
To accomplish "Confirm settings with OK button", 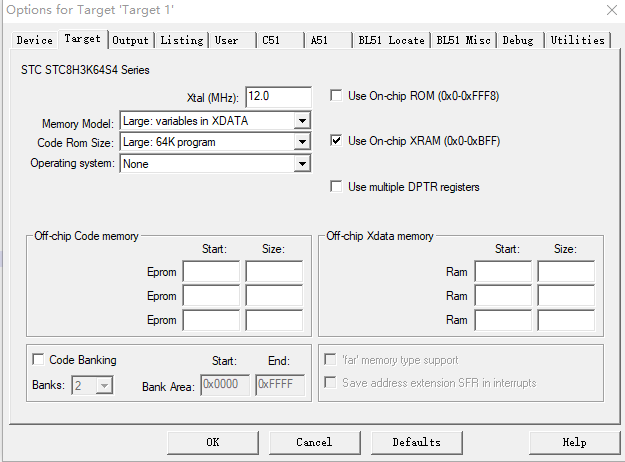I will click(213, 442).
